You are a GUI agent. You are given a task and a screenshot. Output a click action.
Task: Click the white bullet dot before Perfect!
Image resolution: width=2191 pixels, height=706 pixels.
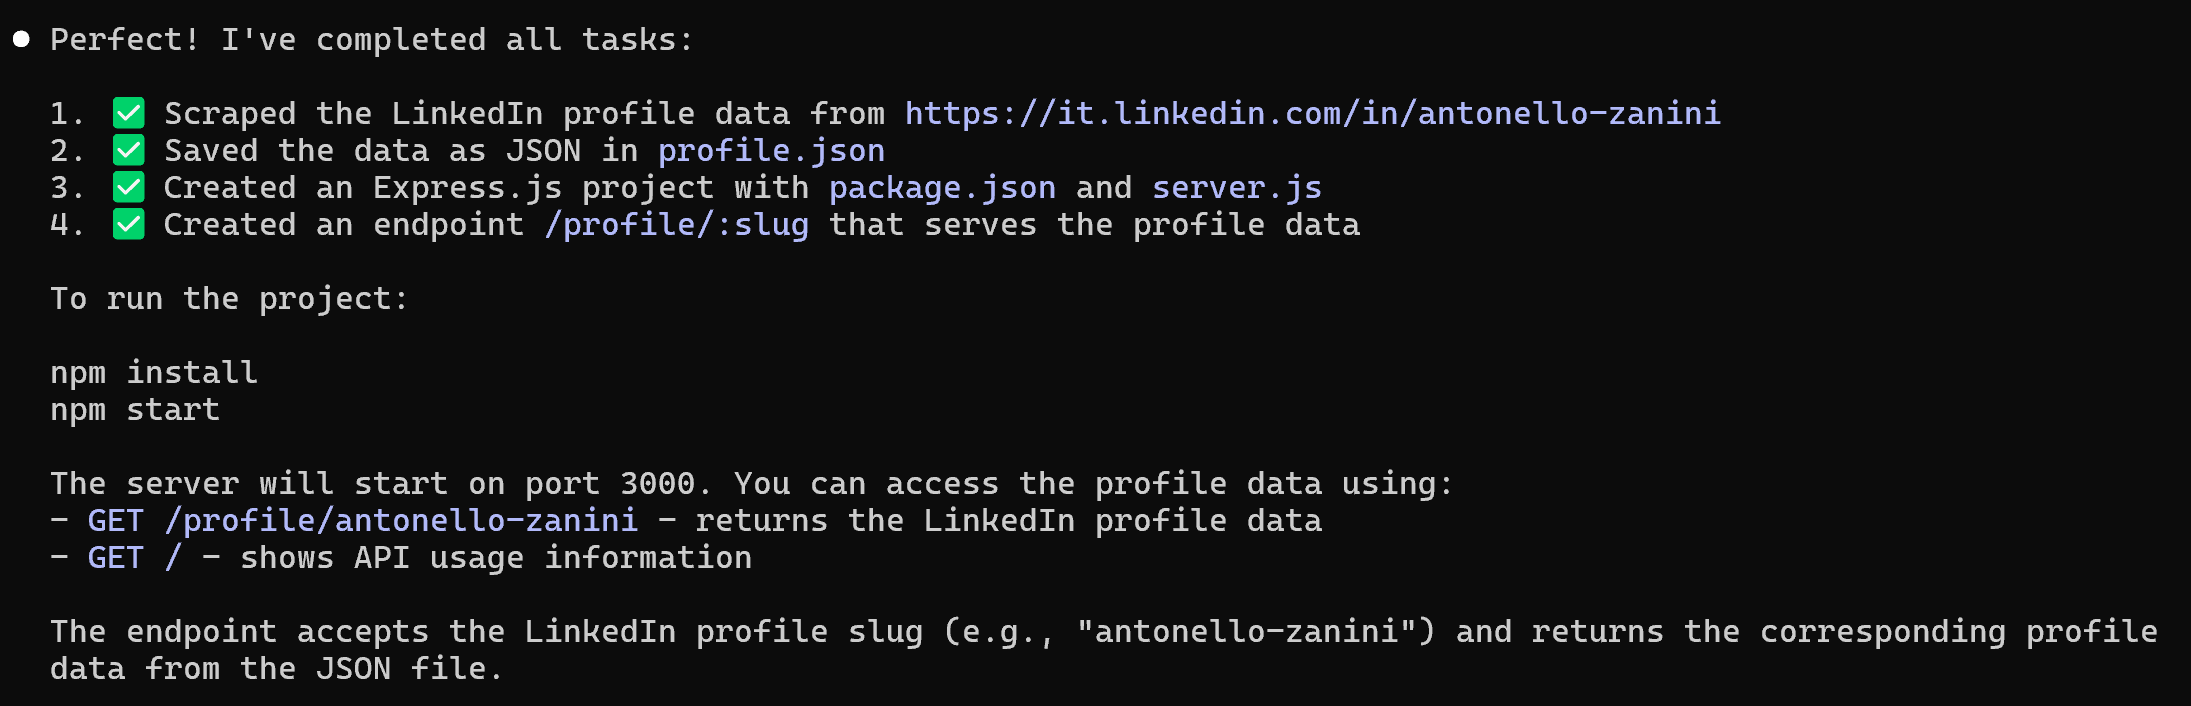[21, 39]
